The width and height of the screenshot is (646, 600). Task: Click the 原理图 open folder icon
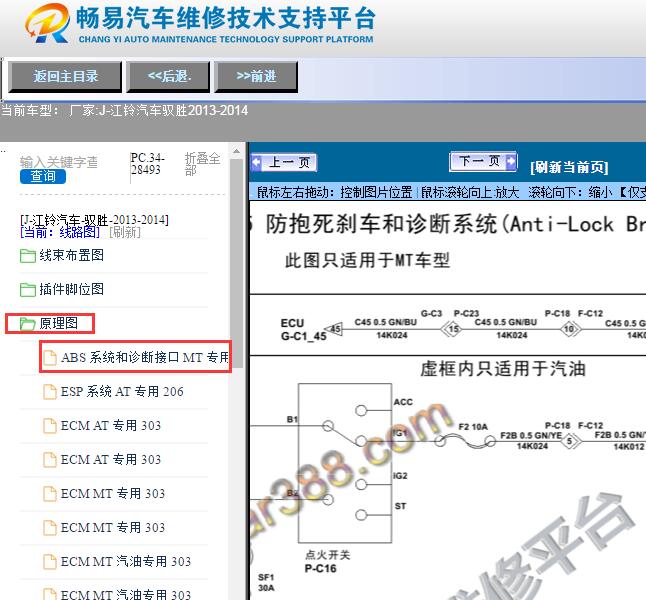click(x=28, y=323)
